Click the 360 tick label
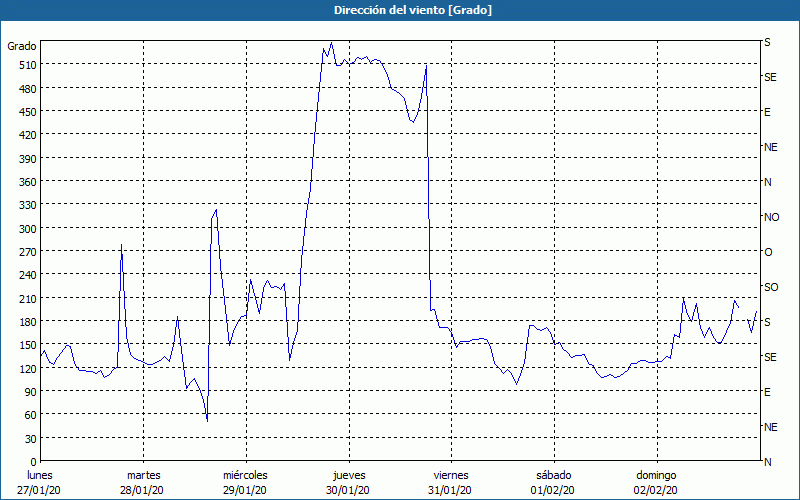 [27, 182]
